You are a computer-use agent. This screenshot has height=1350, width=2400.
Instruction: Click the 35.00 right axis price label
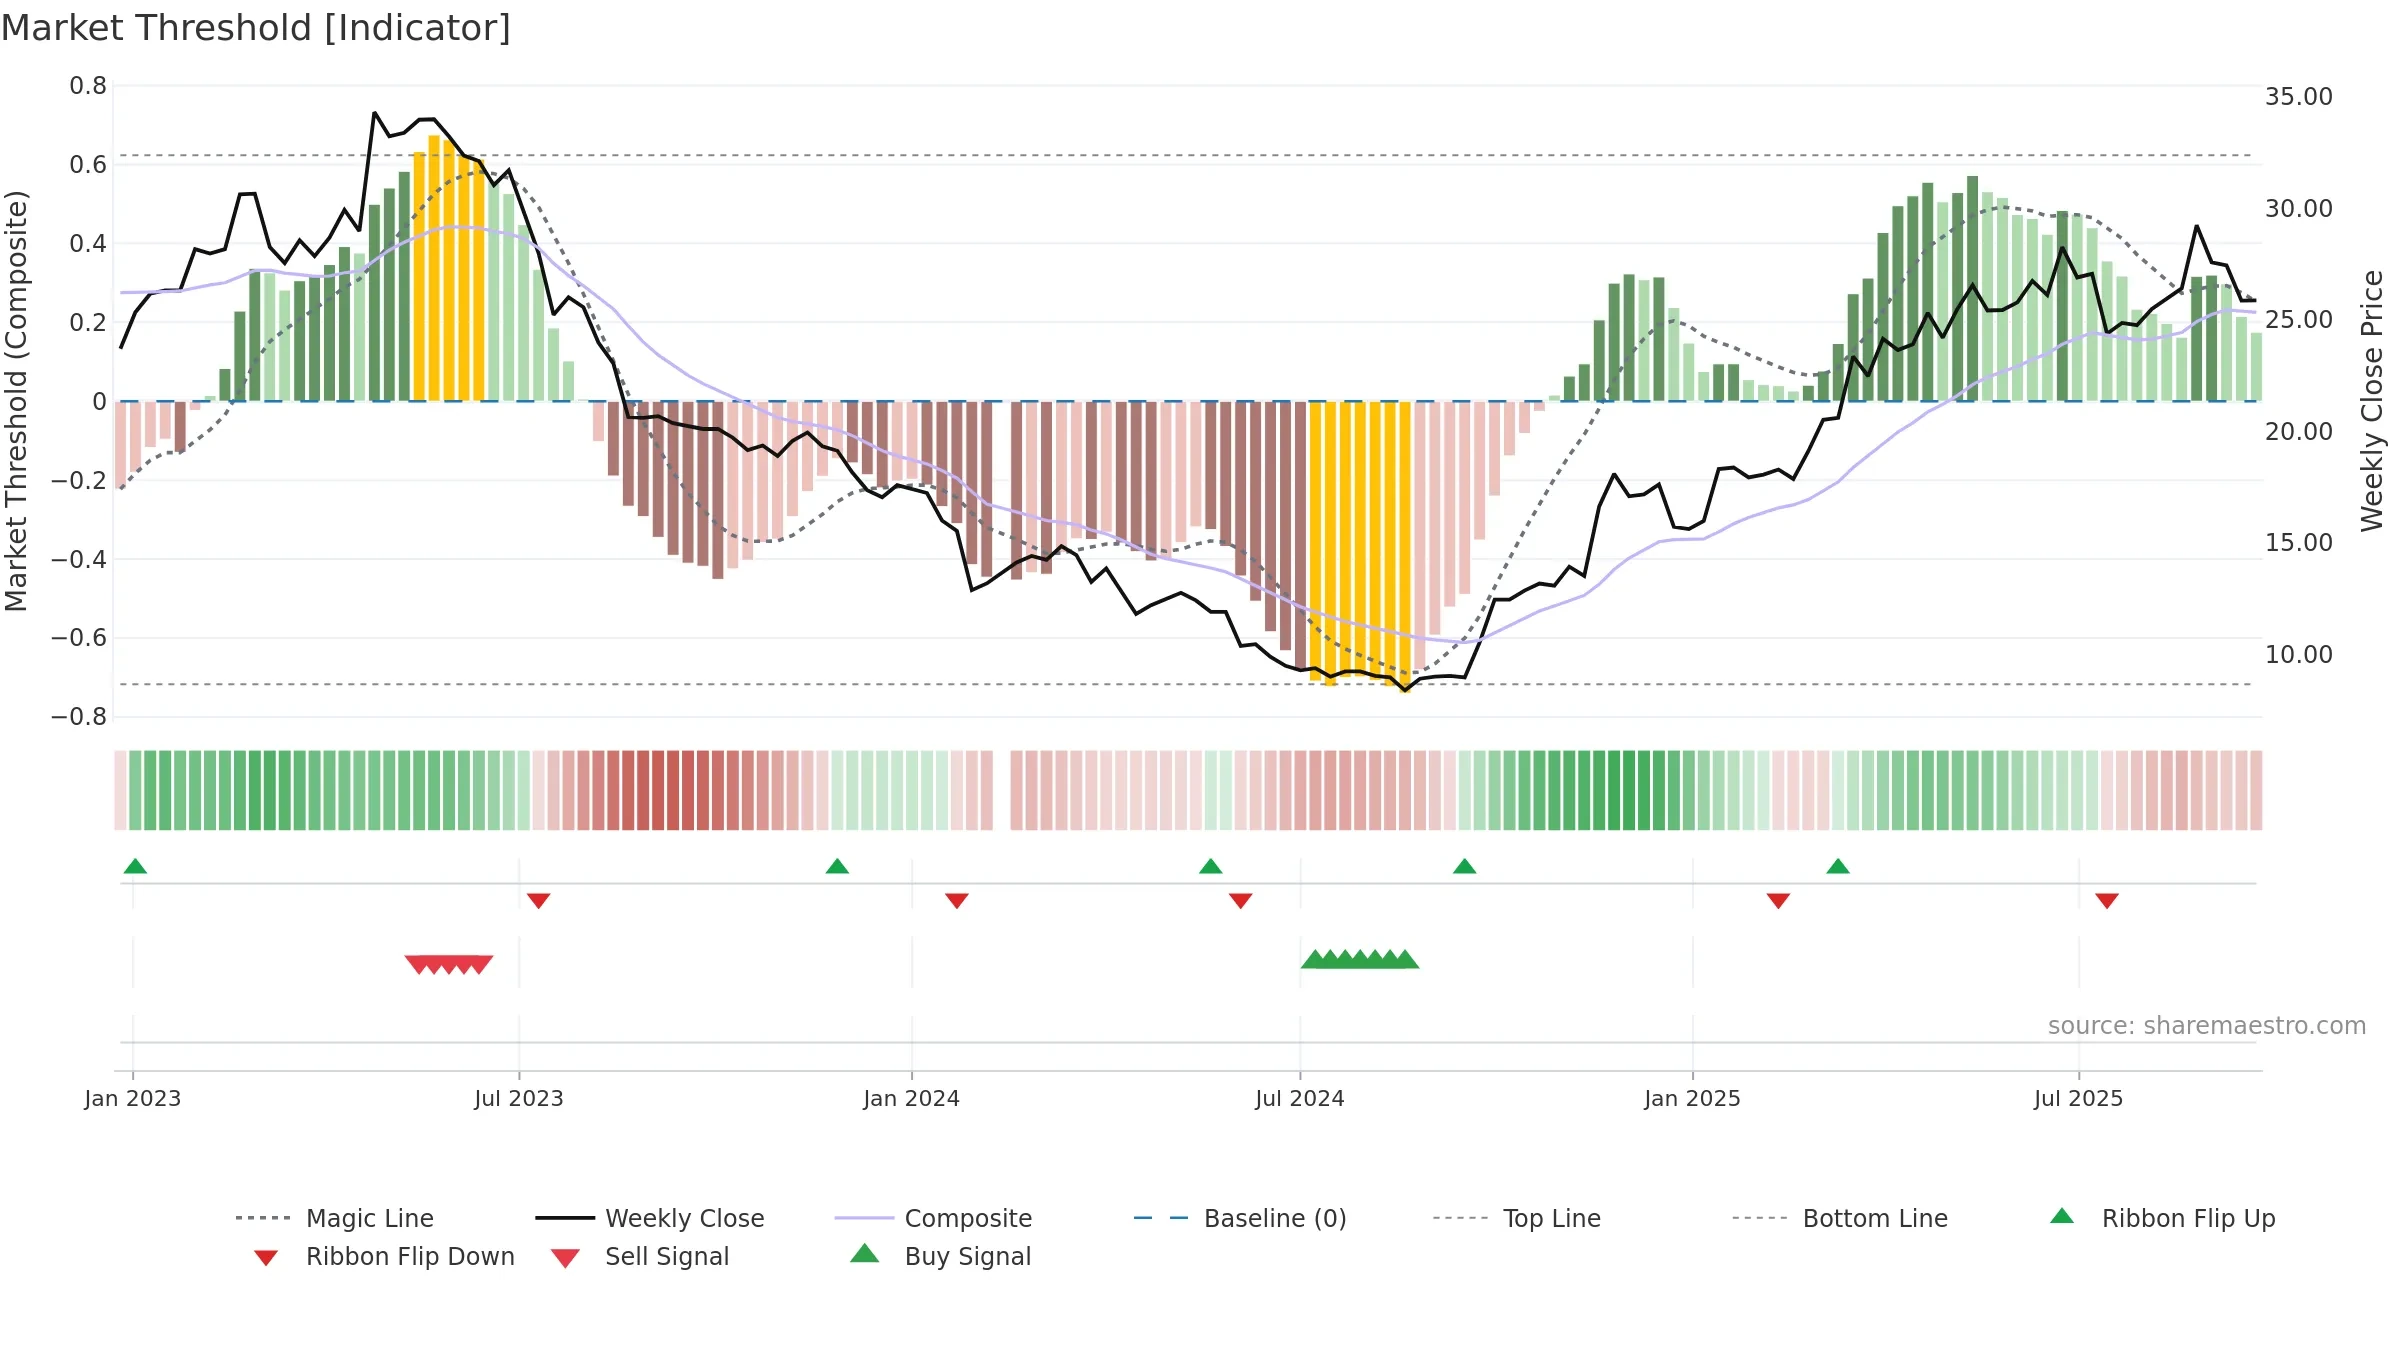(x=2298, y=97)
